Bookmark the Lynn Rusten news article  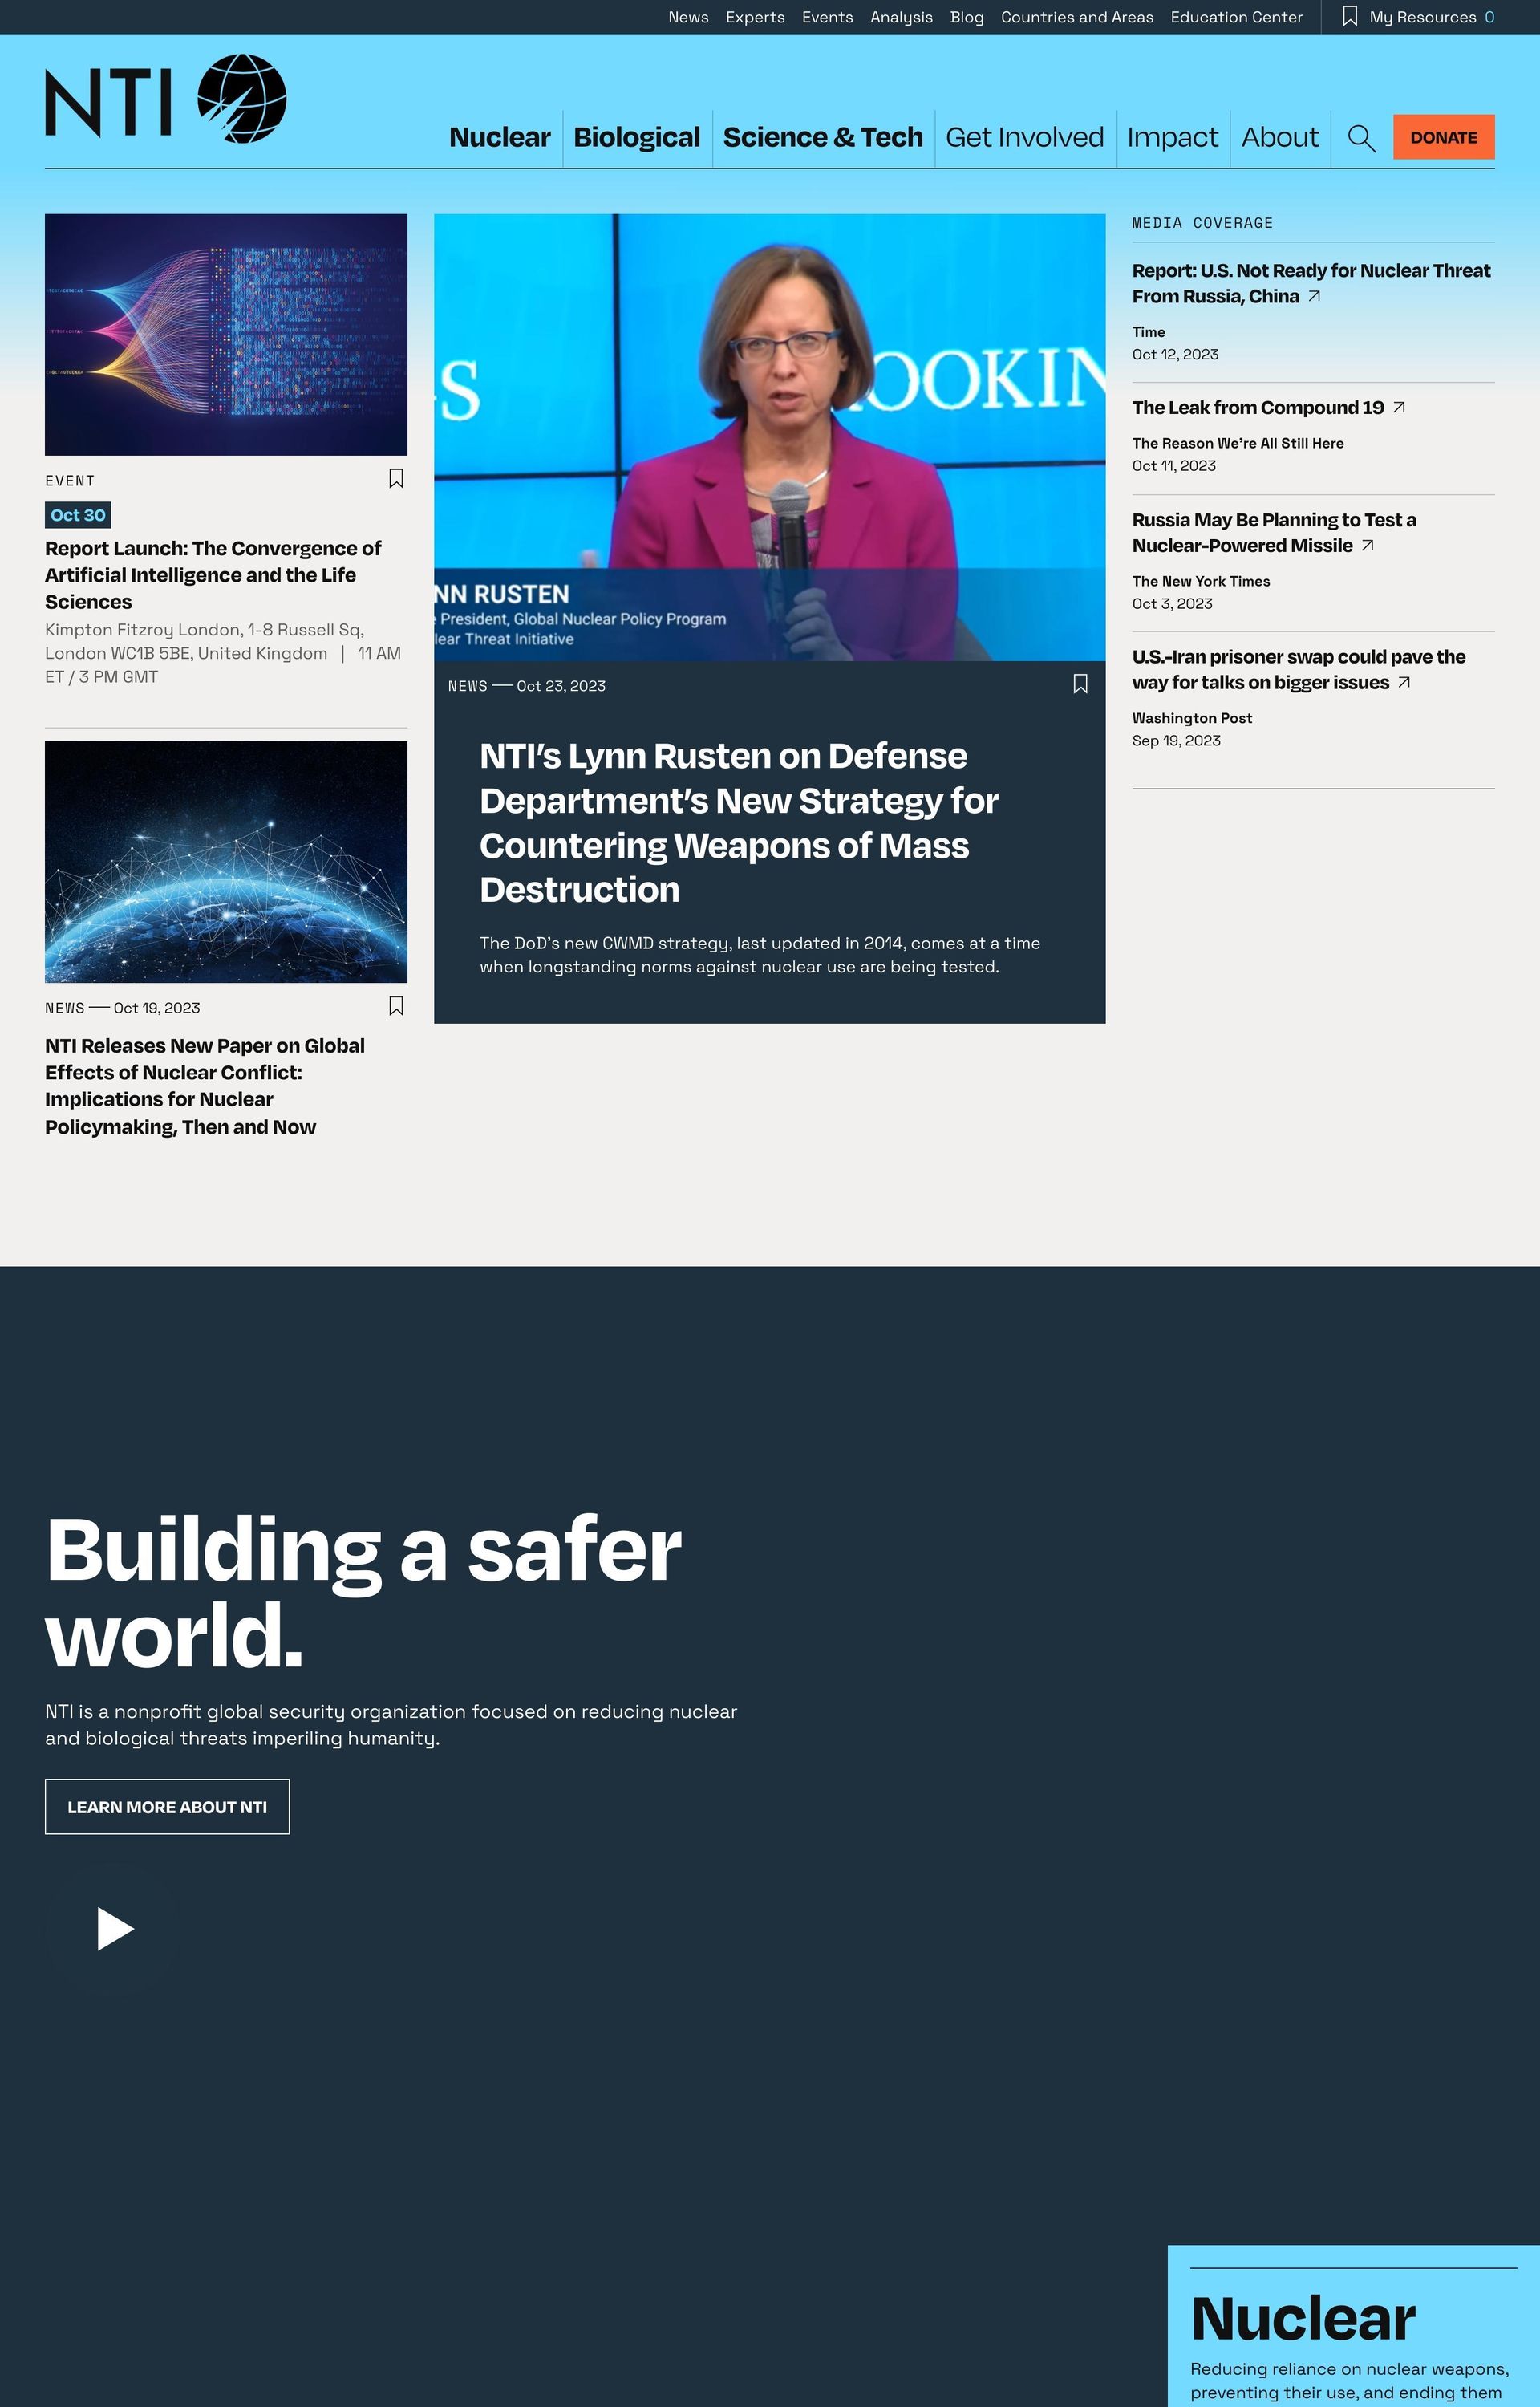pyautogui.click(x=1080, y=684)
